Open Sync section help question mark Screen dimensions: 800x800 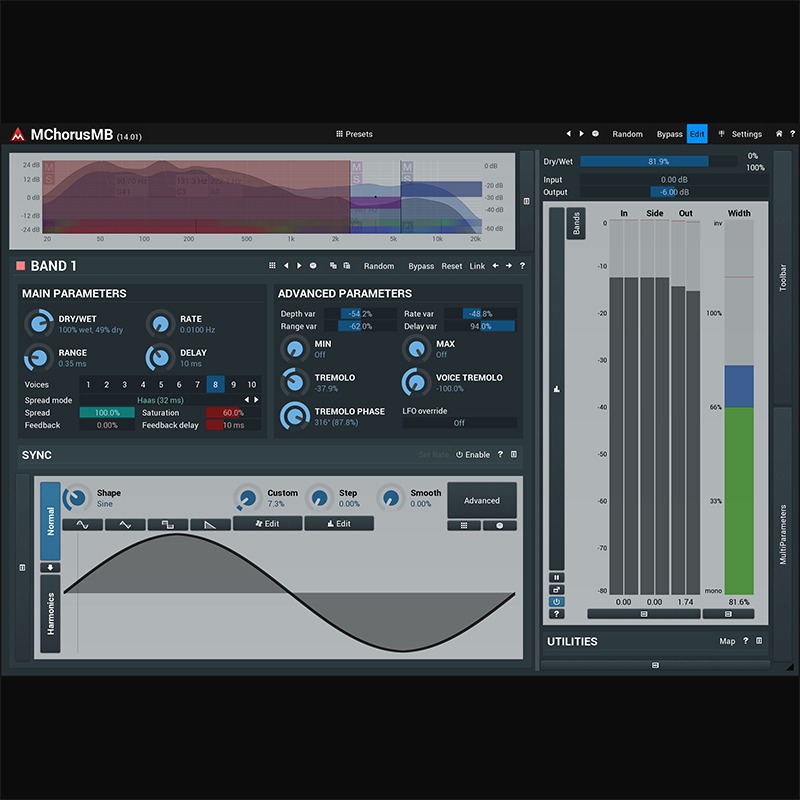click(x=500, y=454)
